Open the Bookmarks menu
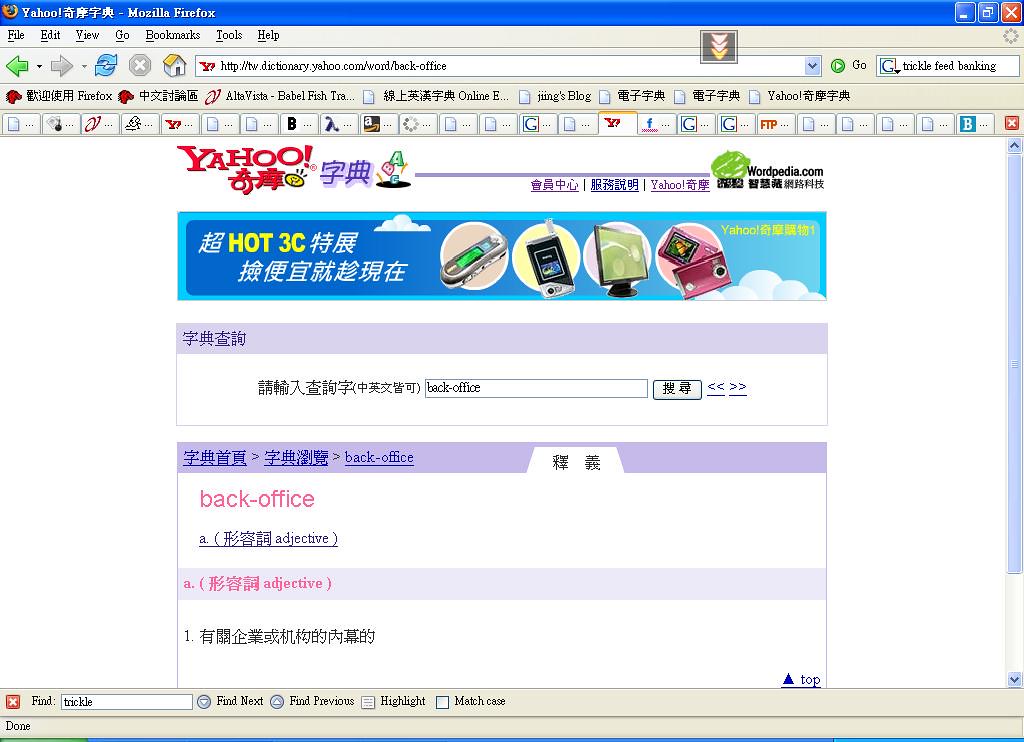The image size is (1024, 742). [x=172, y=35]
